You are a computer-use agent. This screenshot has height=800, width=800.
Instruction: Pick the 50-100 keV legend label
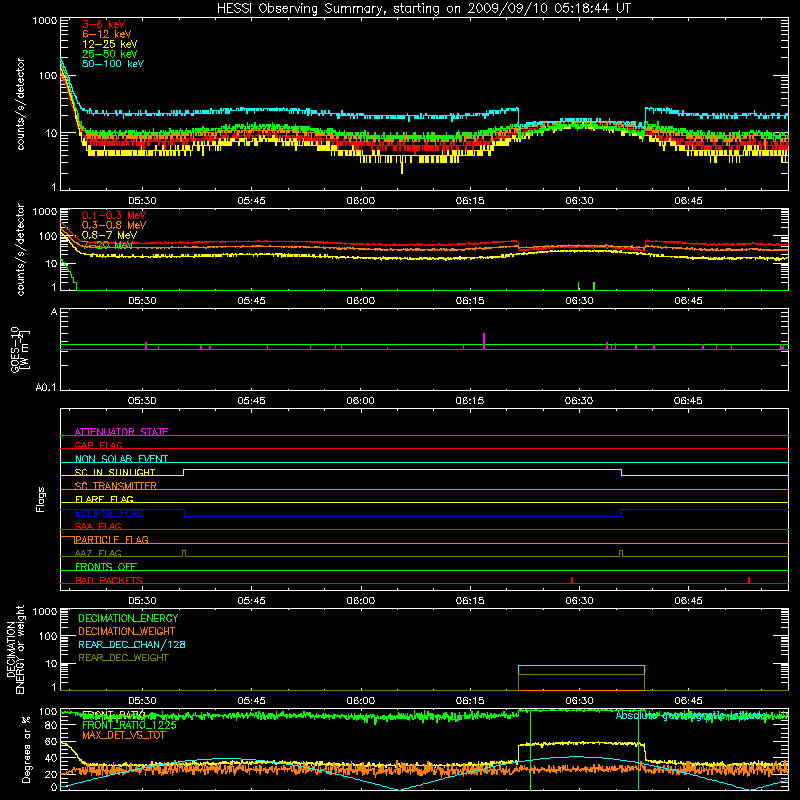[x=113, y=64]
